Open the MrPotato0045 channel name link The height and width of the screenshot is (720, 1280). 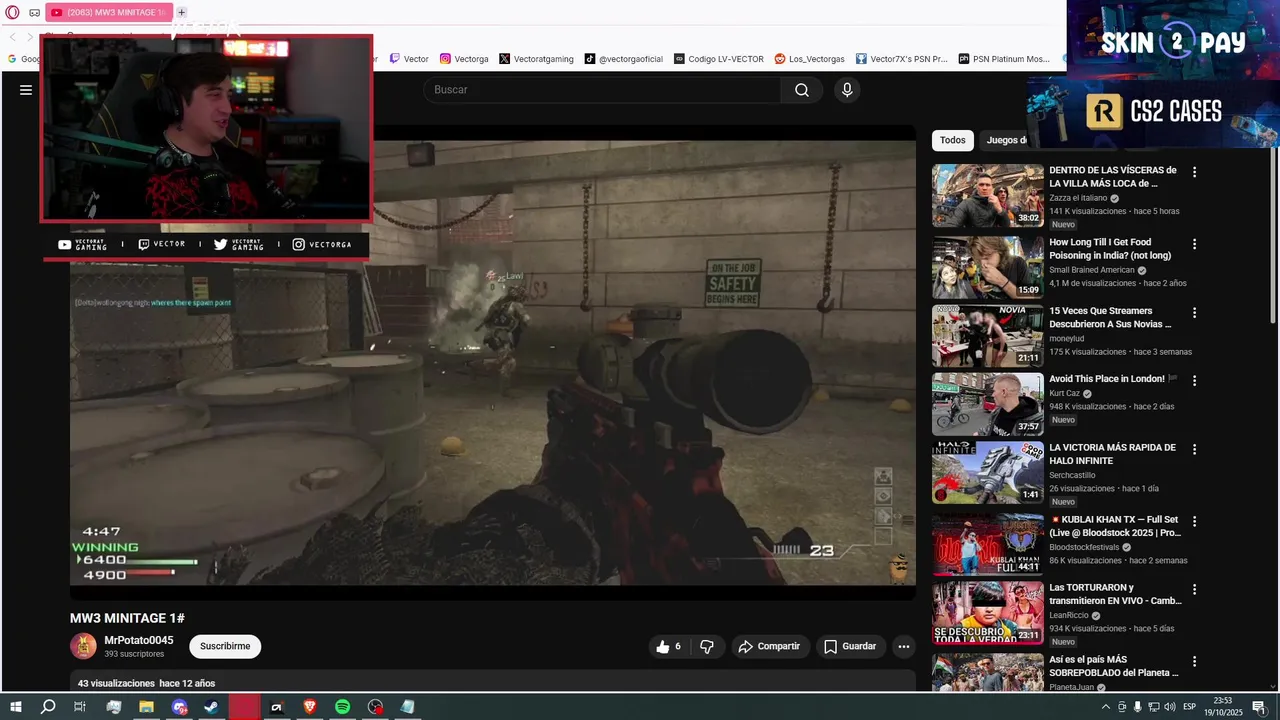[139, 640]
